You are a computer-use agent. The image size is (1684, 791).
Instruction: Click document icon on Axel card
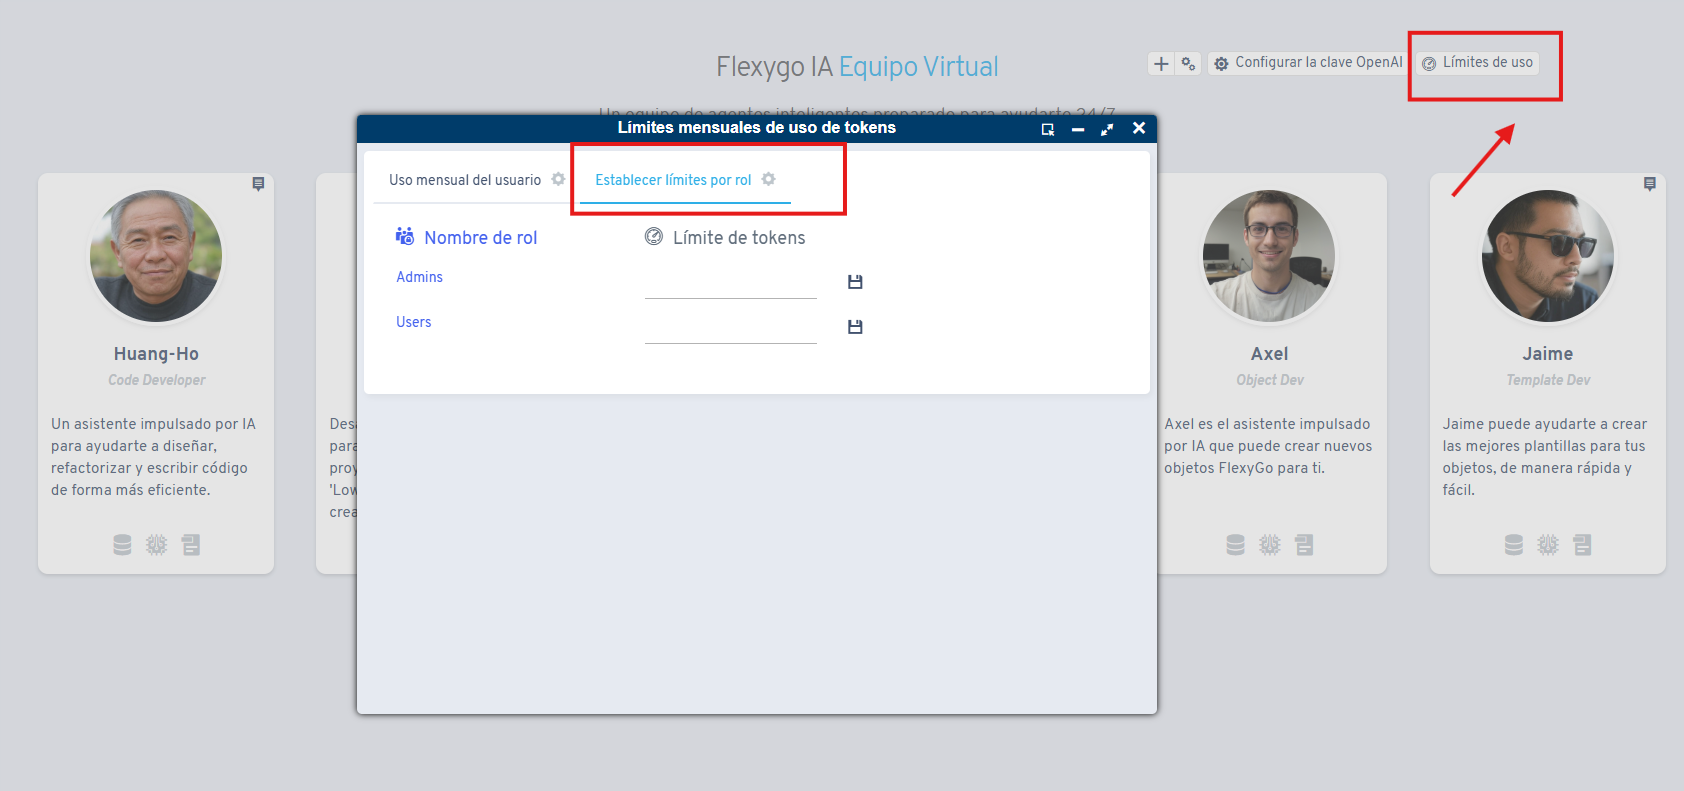pyautogui.click(x=1304, y=545)
